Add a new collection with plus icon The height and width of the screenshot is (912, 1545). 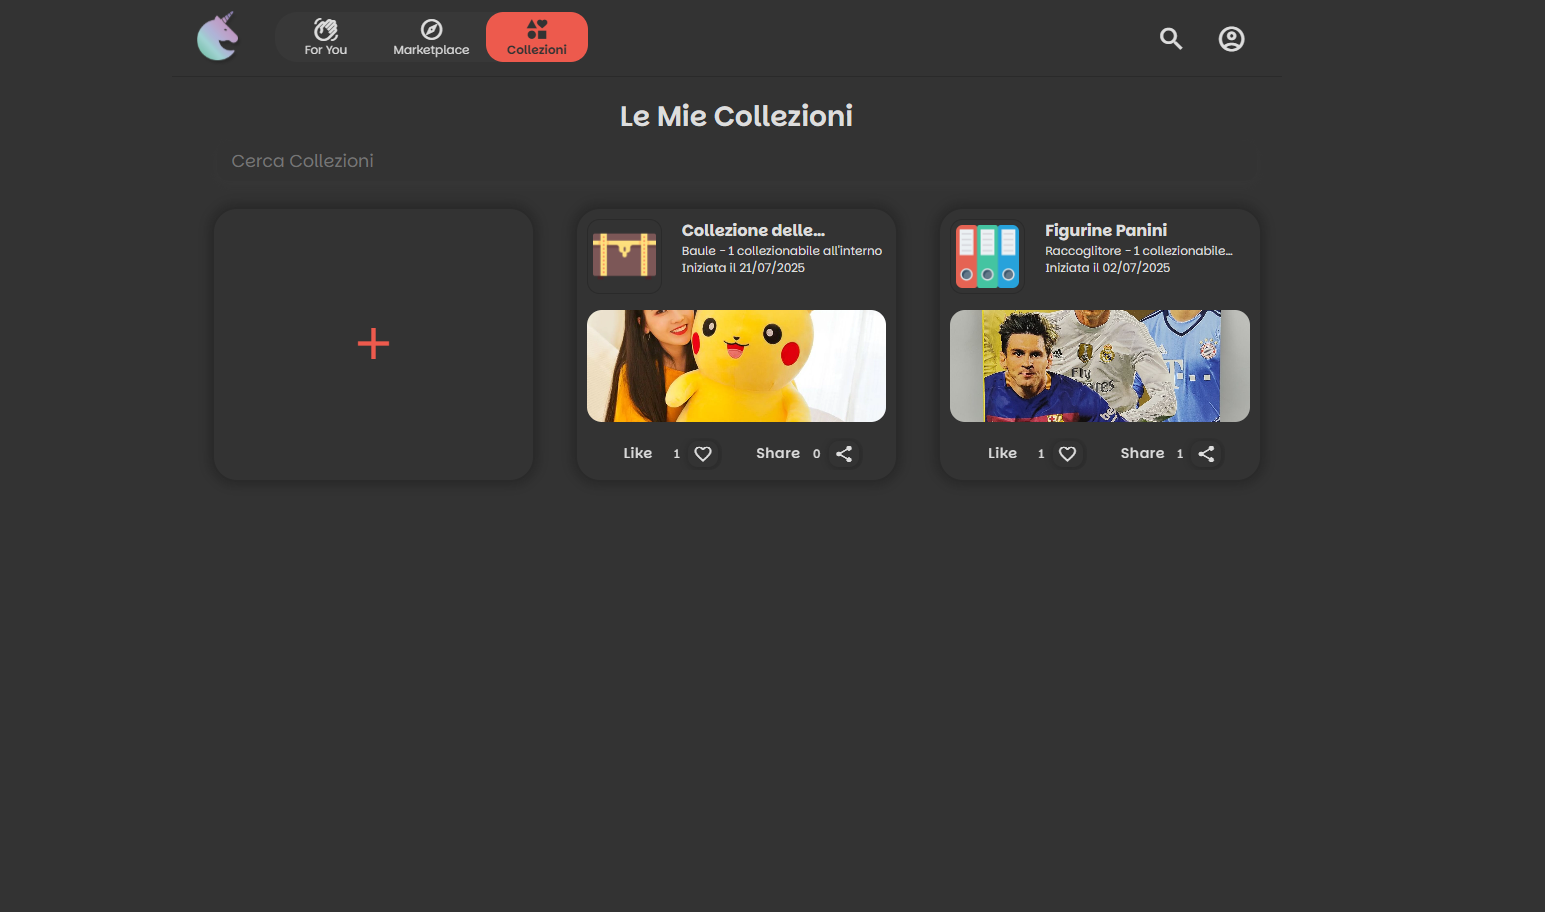point(373,344)
